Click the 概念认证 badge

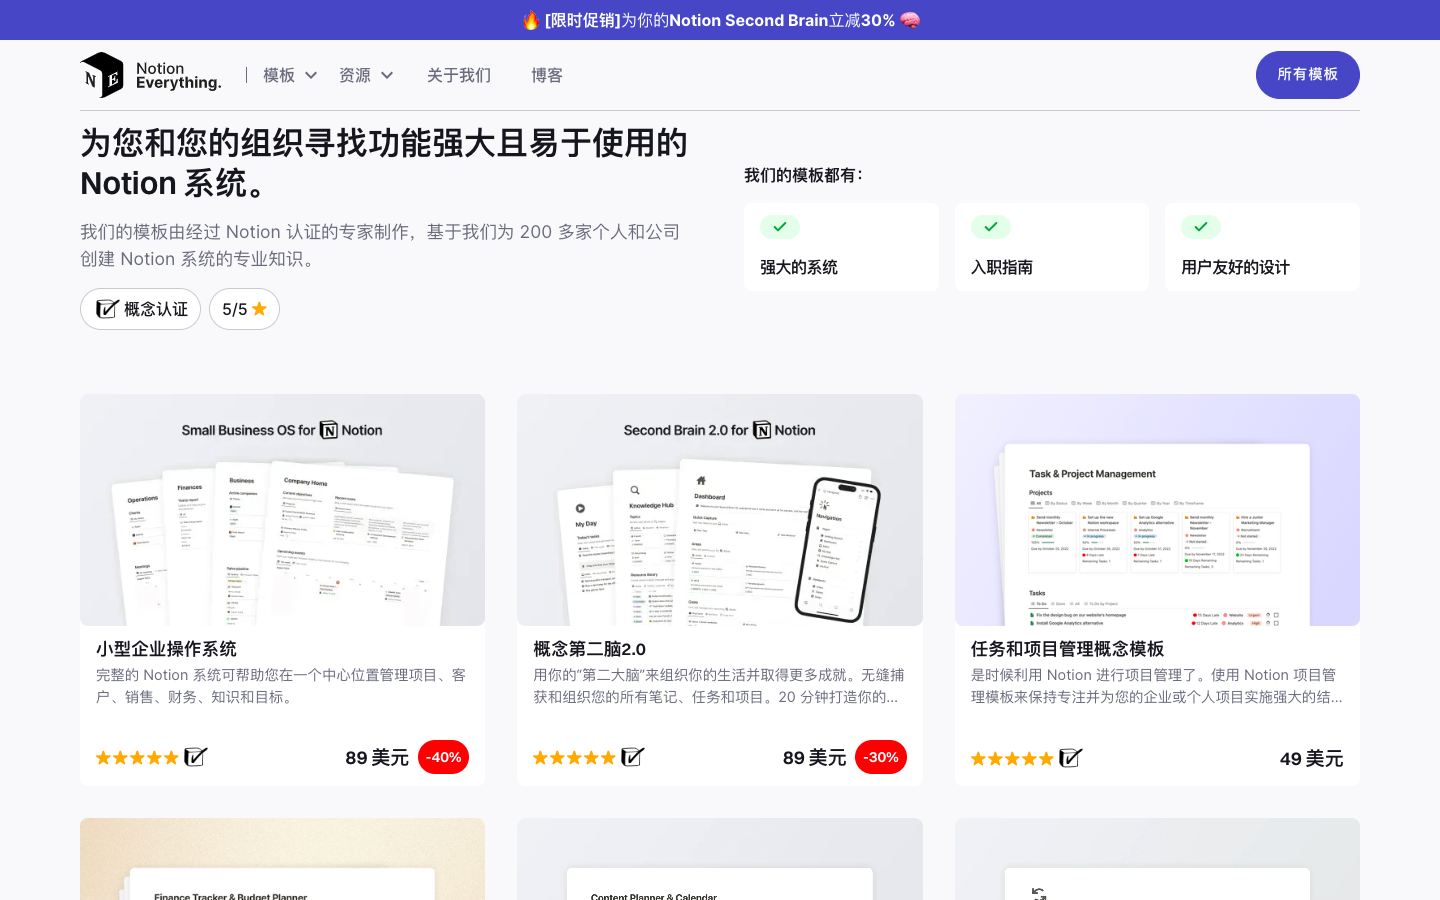pyautogui.click(x=141, y=309)
